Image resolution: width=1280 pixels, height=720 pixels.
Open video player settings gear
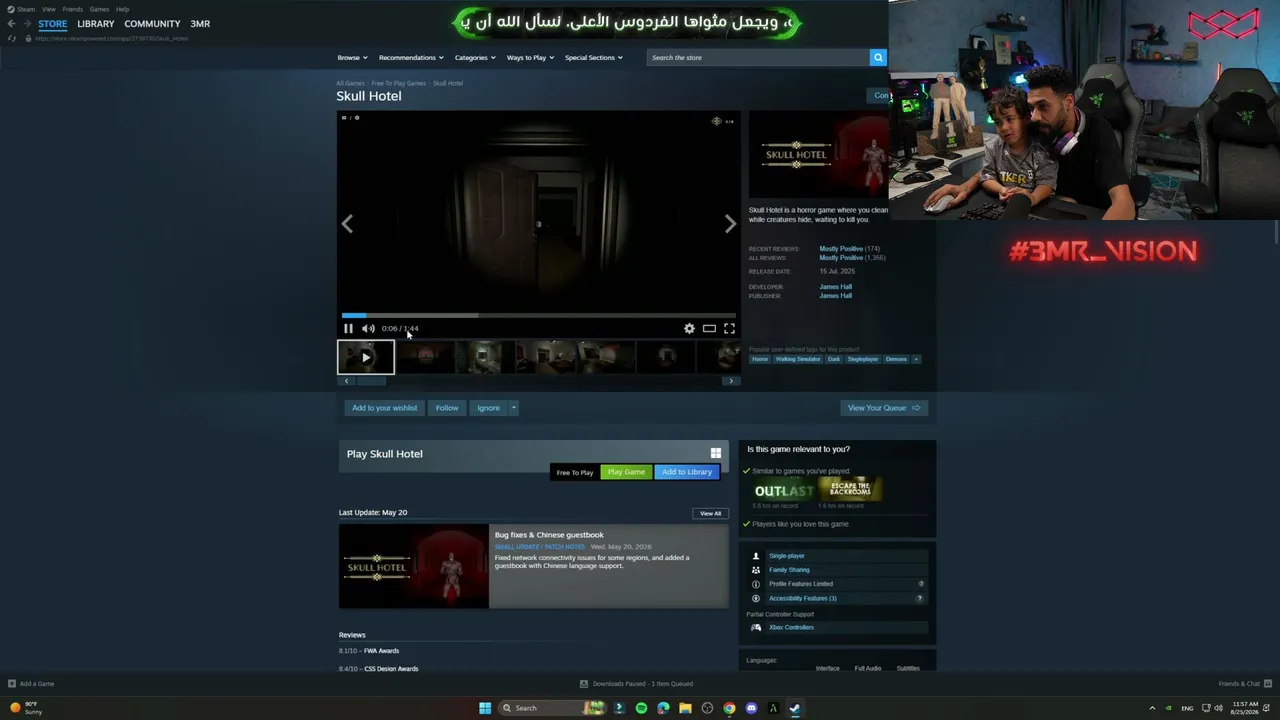pyautogui.click(x=689, y=328)
